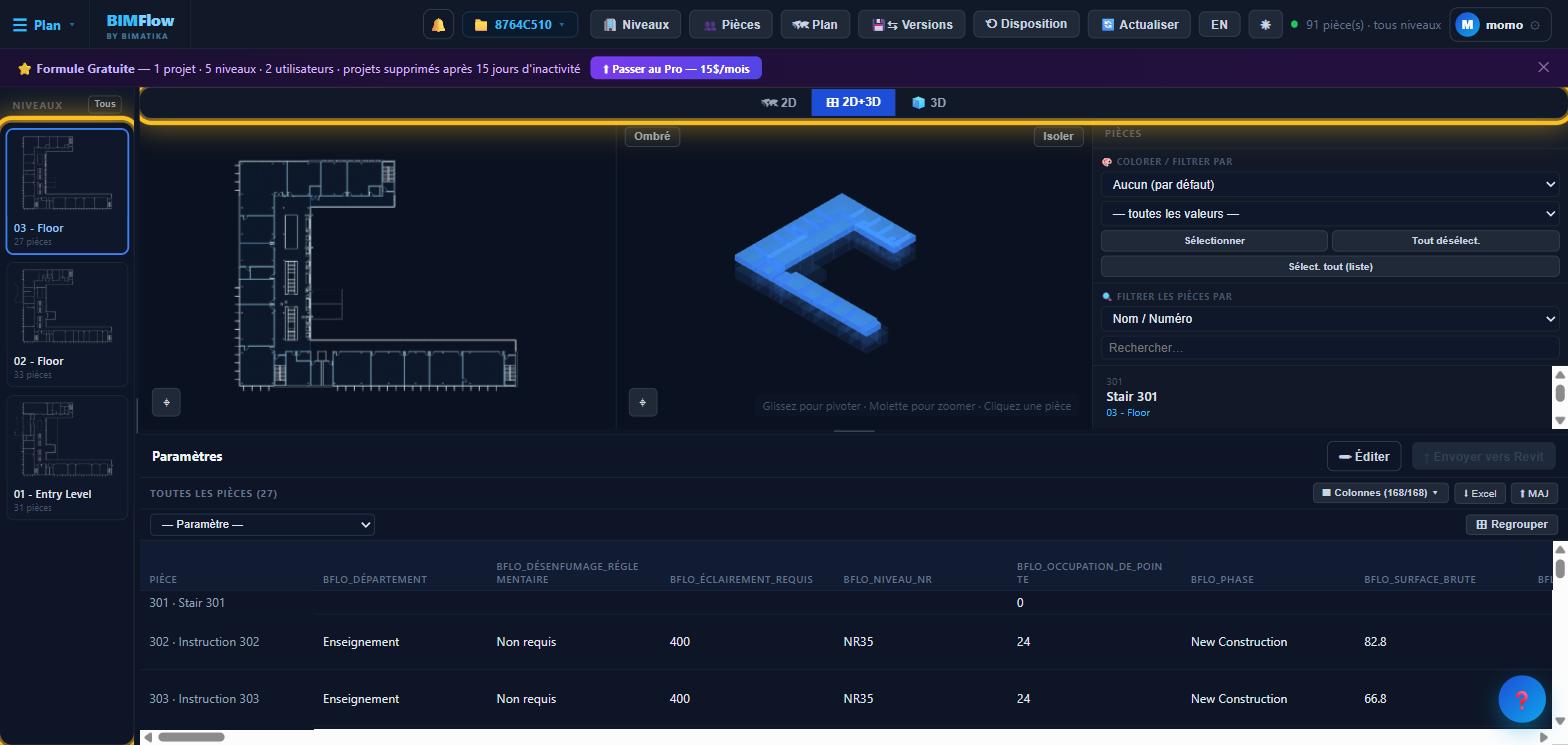Show all levels with Tous
This screenshot has width=1568, height=745.
(x=105, y=104)
